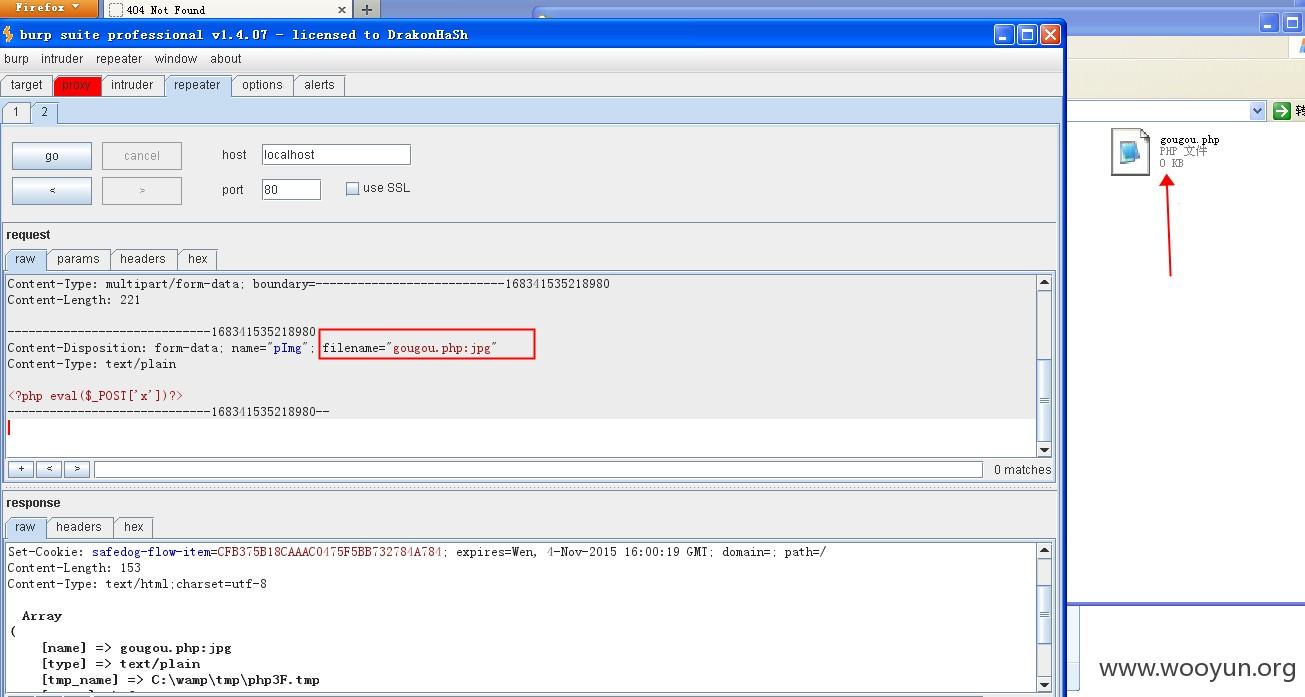1305x697 pixels.
Task: Click the filename="gougou.php:jpg" text in request
Action: (x=409, y=348)
